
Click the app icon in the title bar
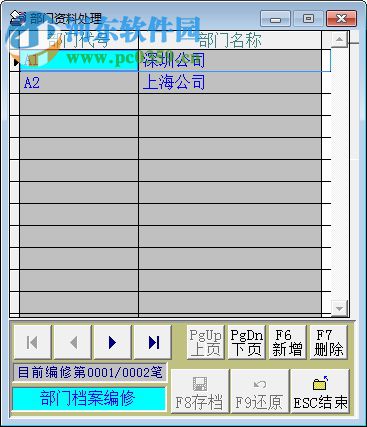(18, 18)
